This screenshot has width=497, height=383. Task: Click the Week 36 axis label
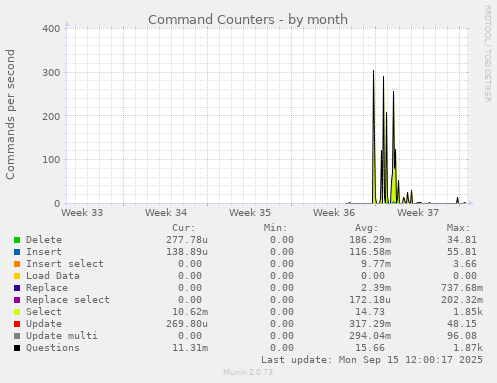pos(334,212)
